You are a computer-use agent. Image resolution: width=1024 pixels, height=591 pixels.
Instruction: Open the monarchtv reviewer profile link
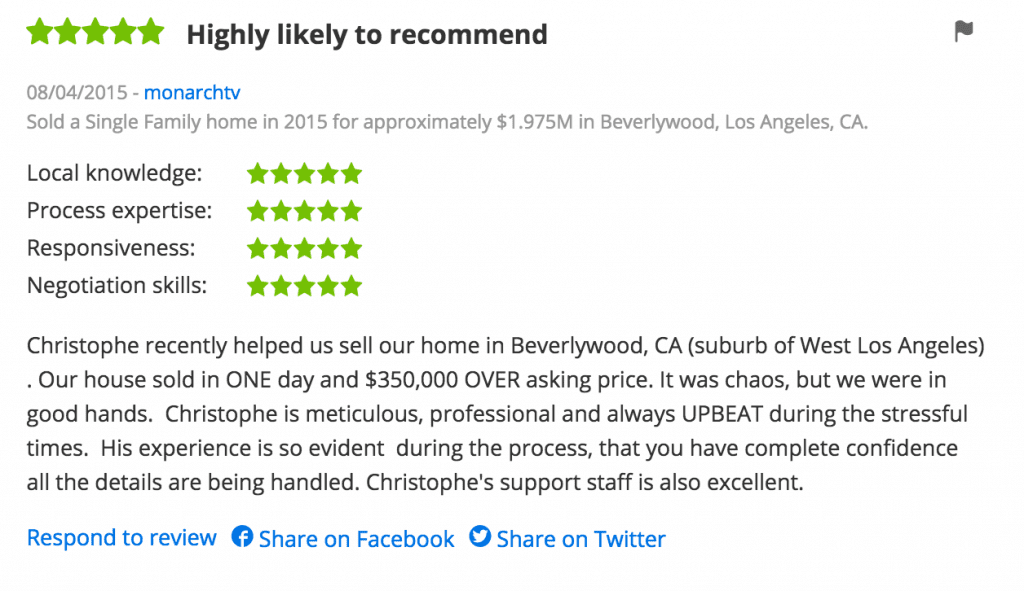click(x=192, y=93)
